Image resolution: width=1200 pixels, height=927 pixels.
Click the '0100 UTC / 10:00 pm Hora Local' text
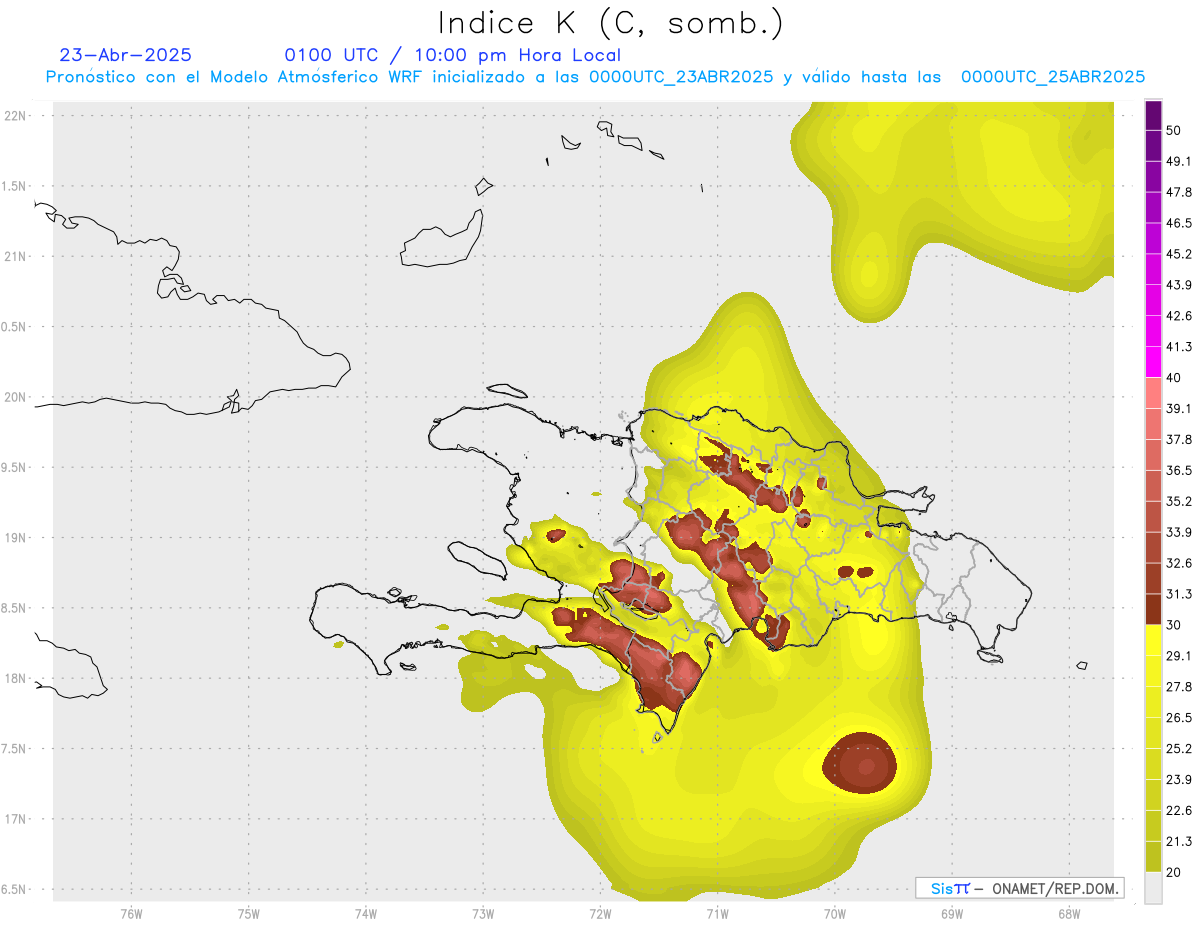[x=453, y=55]
